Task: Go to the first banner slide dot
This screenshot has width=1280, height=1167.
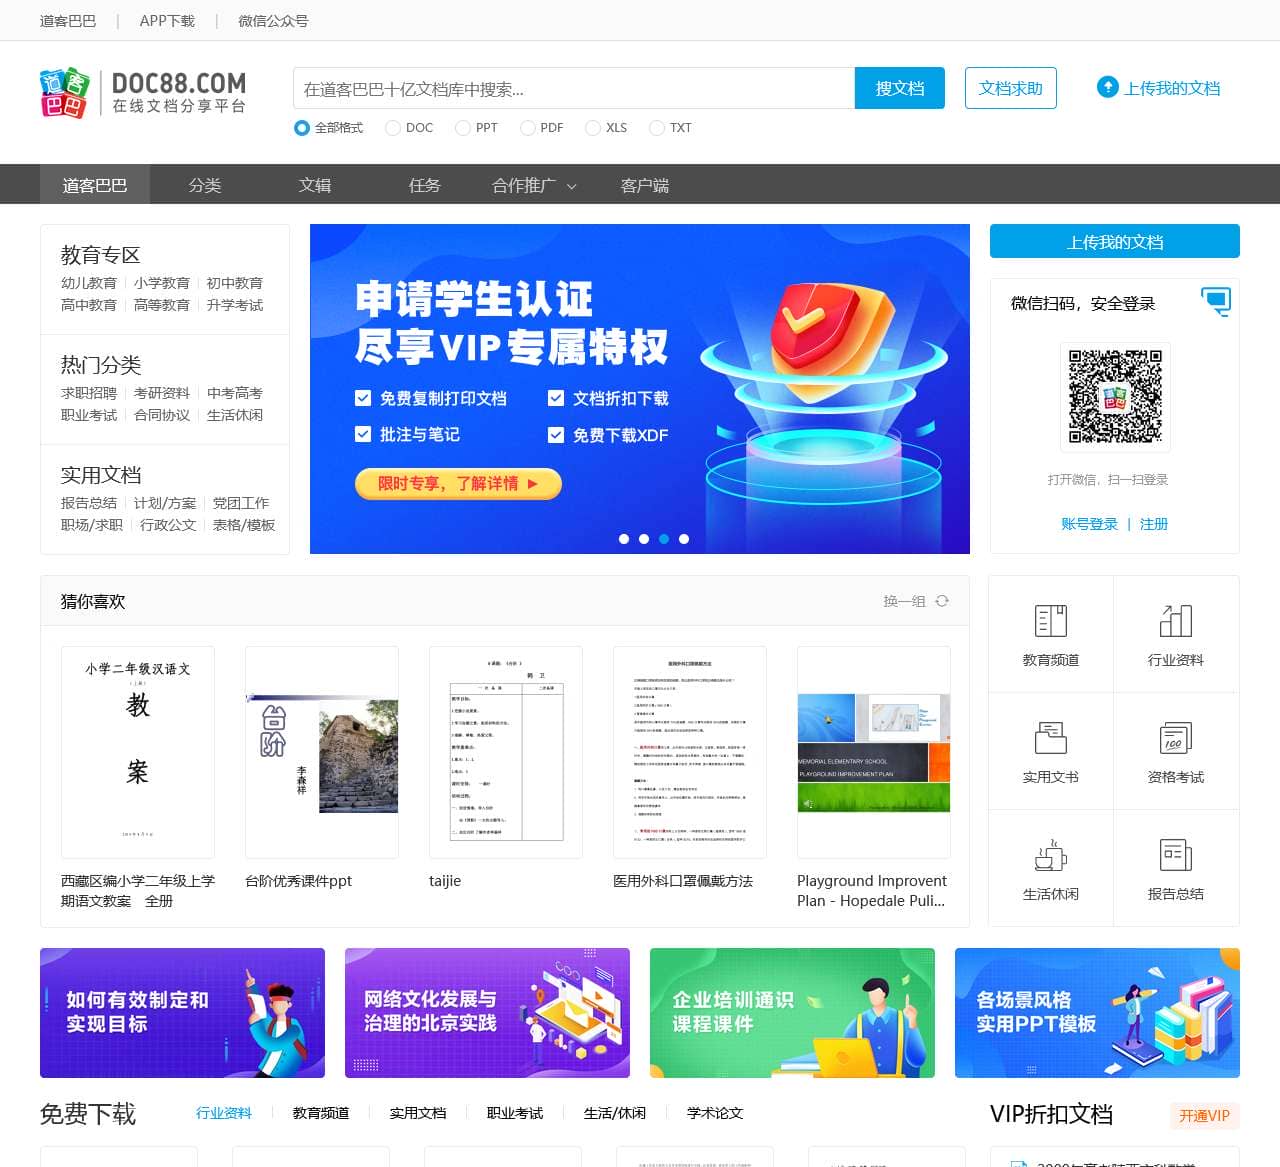Action: pos(624,539)
